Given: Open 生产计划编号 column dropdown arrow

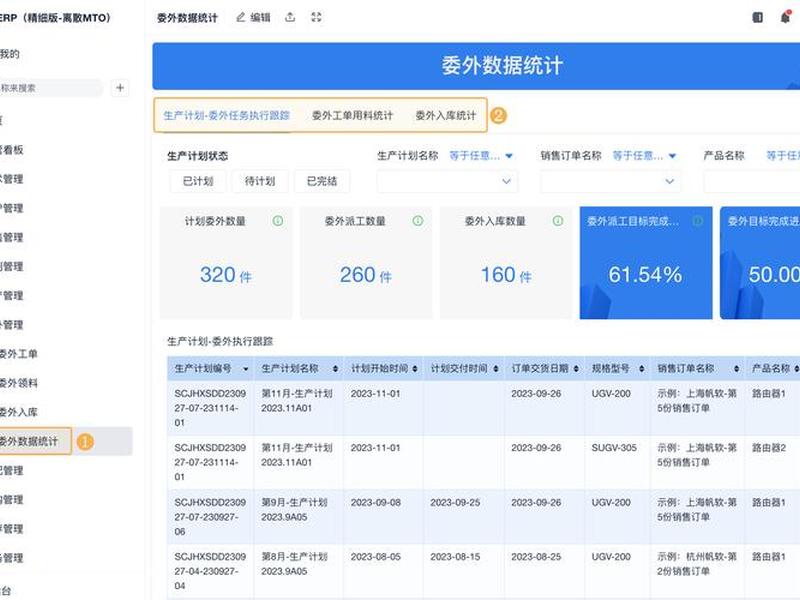Looking at the screenshot, I should tap(245, 369).
